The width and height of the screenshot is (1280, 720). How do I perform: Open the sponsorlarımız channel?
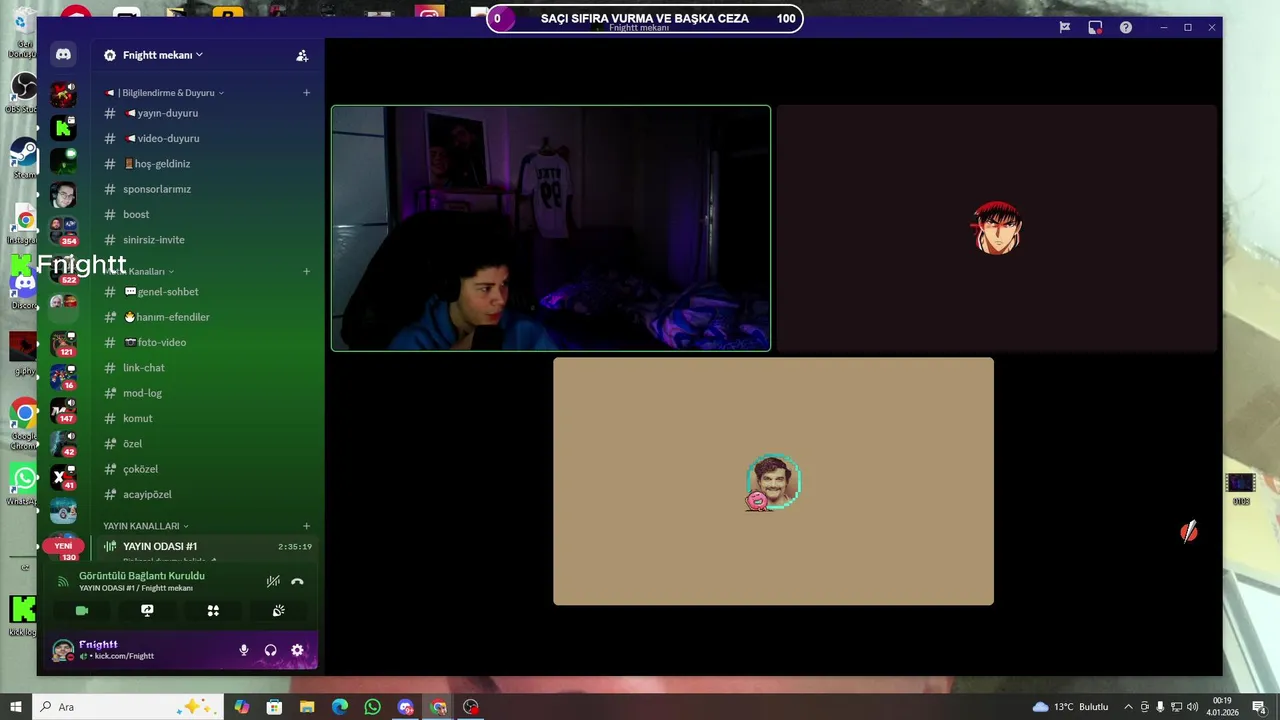207,189
